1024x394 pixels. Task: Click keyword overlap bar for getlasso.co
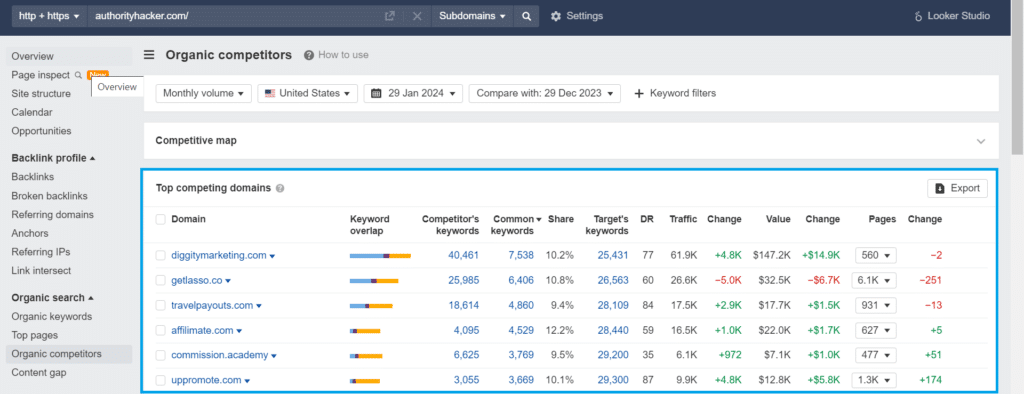click(x=374, y=281)
